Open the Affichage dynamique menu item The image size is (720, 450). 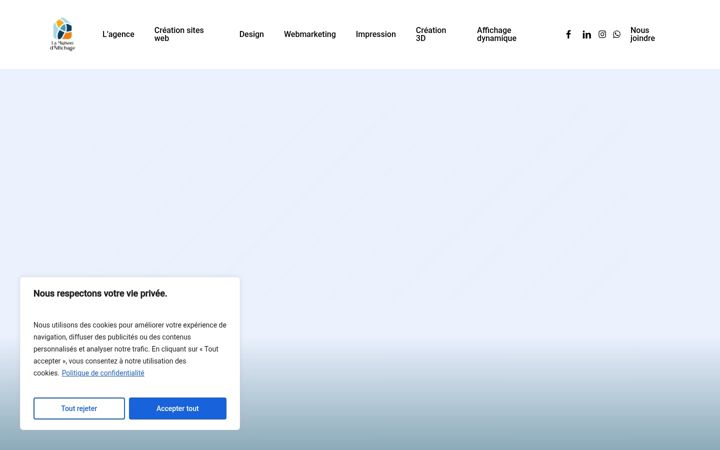click(496, 34)
